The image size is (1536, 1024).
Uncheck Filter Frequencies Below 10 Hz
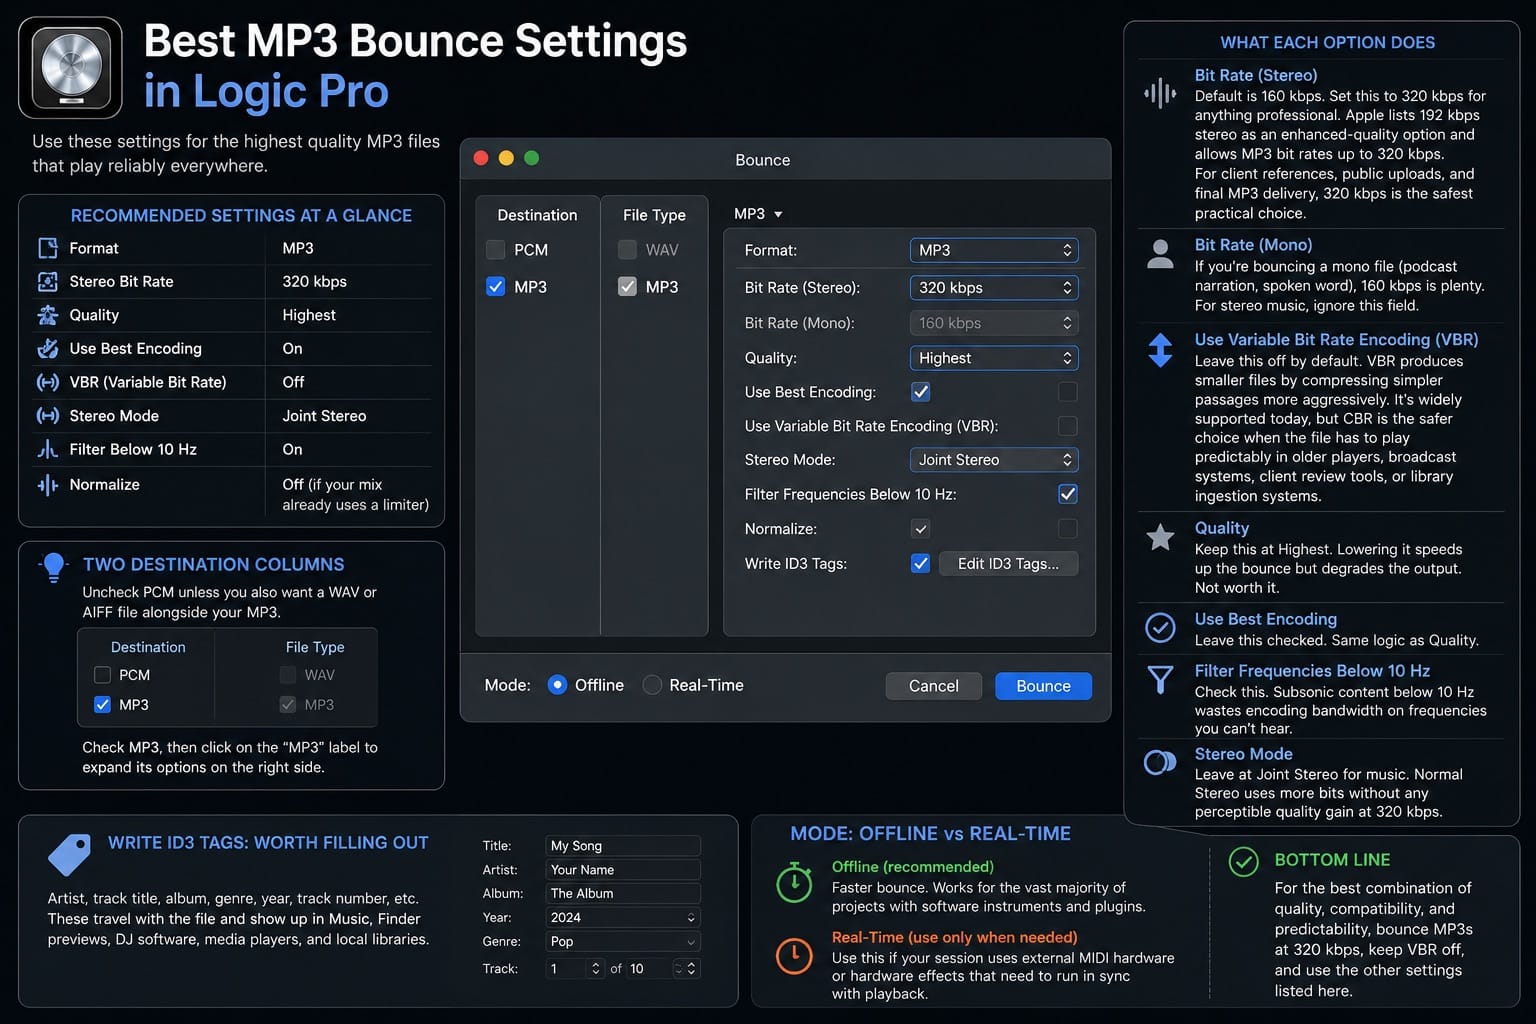tap(1068, 494)
